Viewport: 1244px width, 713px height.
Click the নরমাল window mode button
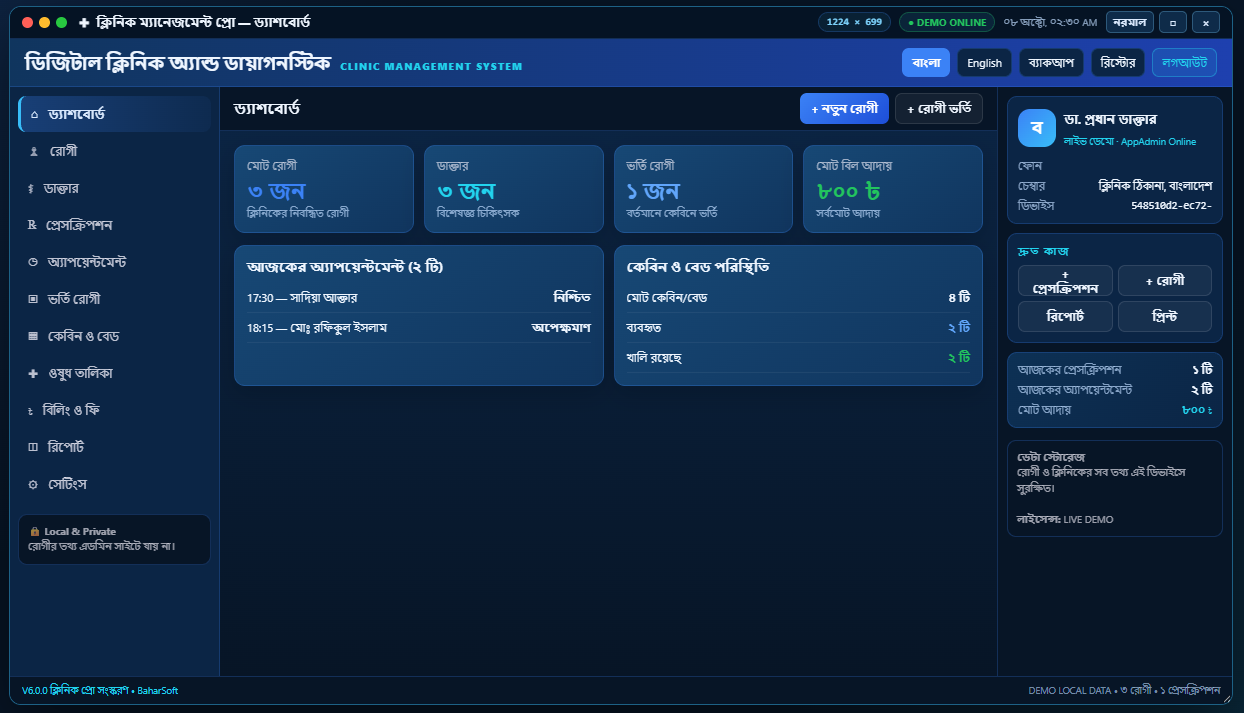coord(1130,22)
